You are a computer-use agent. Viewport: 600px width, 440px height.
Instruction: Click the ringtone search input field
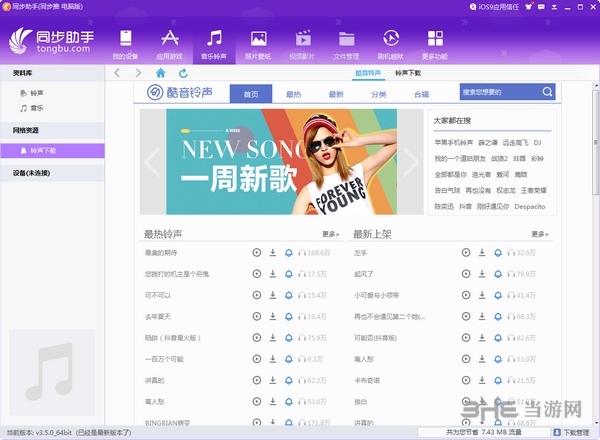pos(499,92)
